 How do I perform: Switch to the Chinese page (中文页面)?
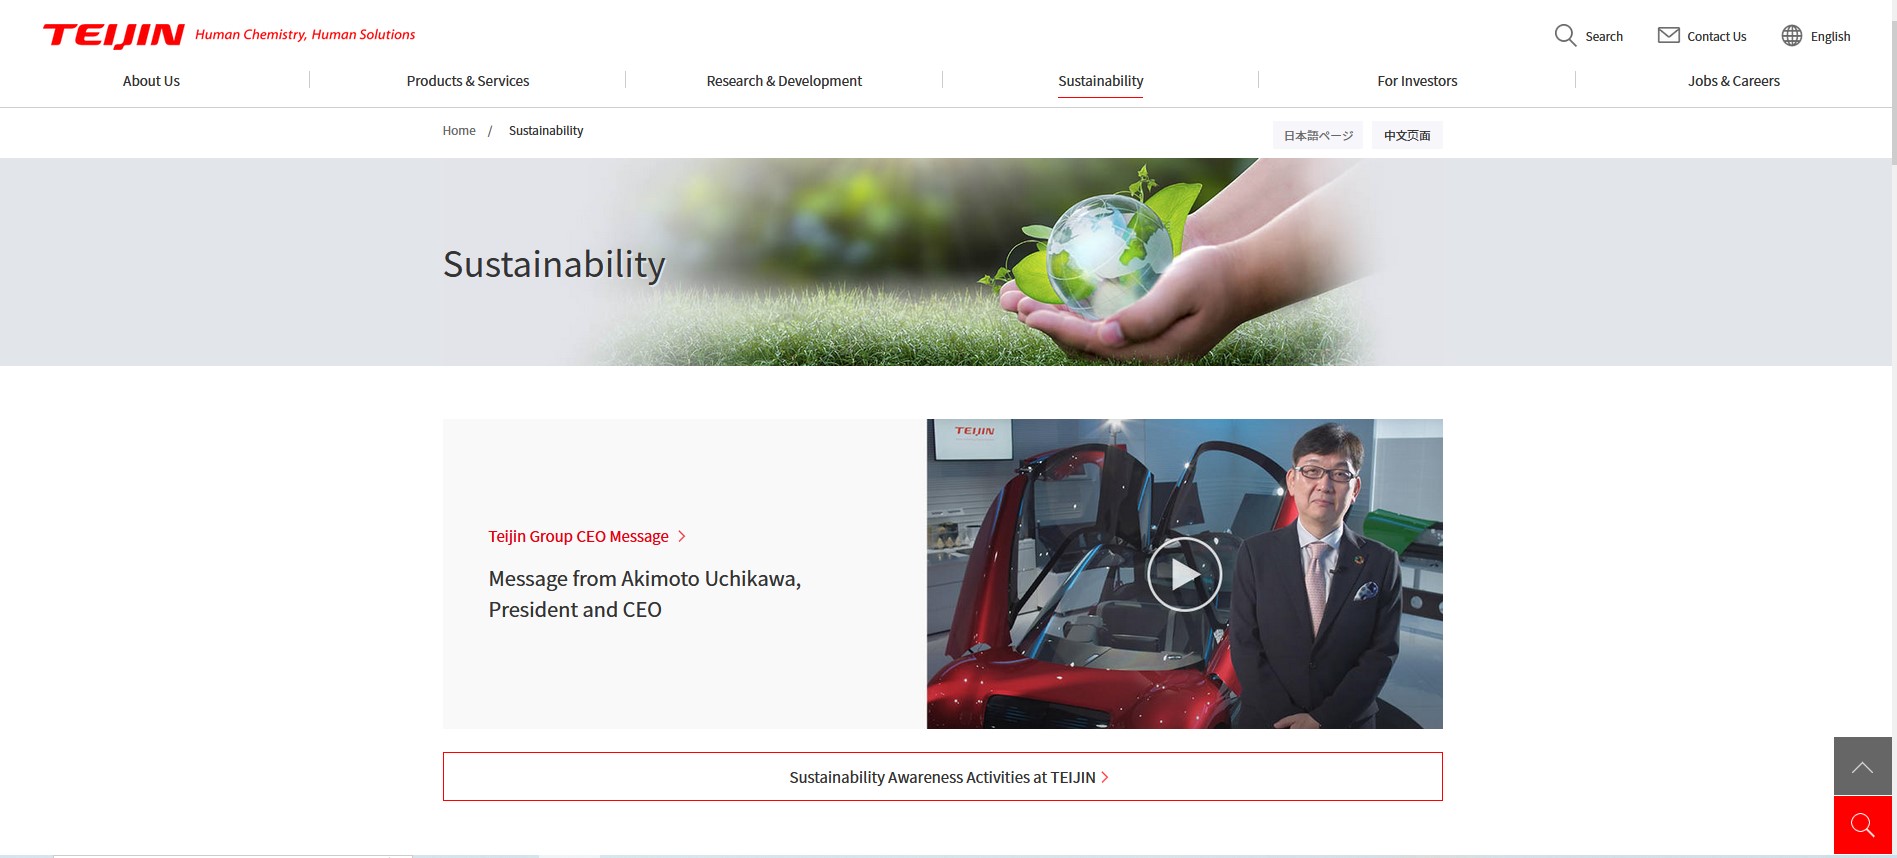click(1407, 135)
